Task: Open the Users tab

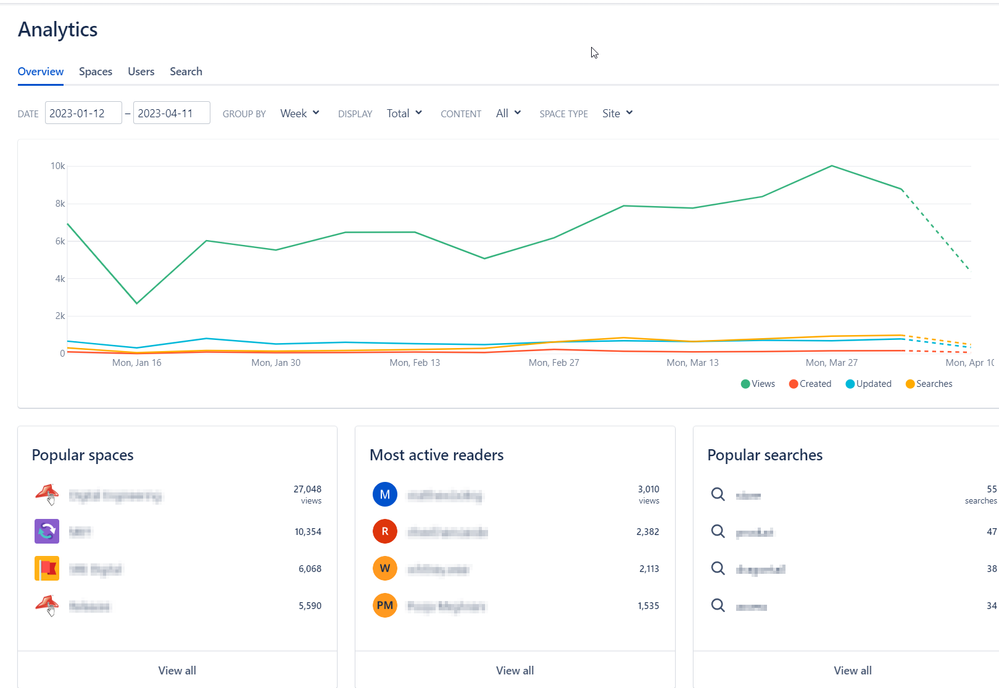Action: click(x=141, y=71)
